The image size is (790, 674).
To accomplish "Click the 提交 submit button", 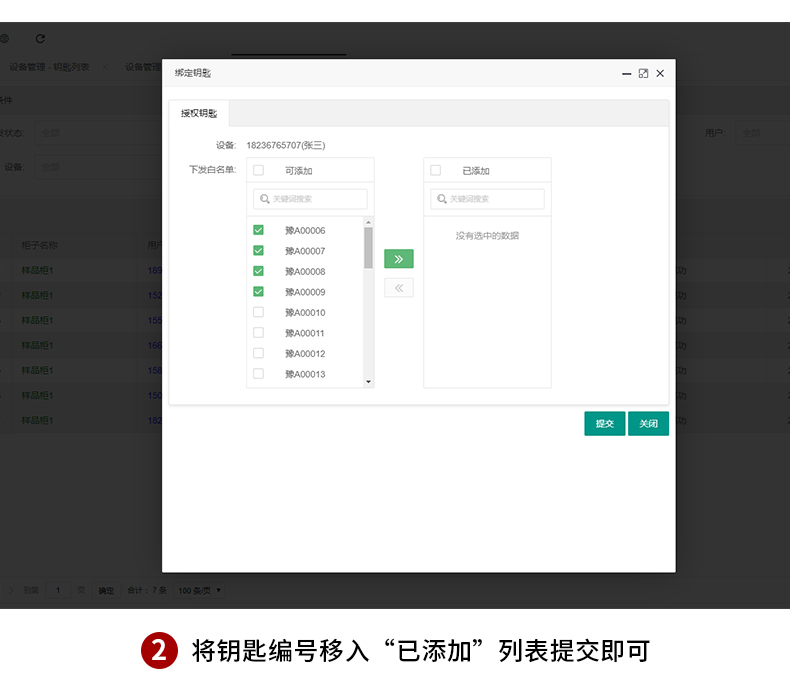I will 605,424.
